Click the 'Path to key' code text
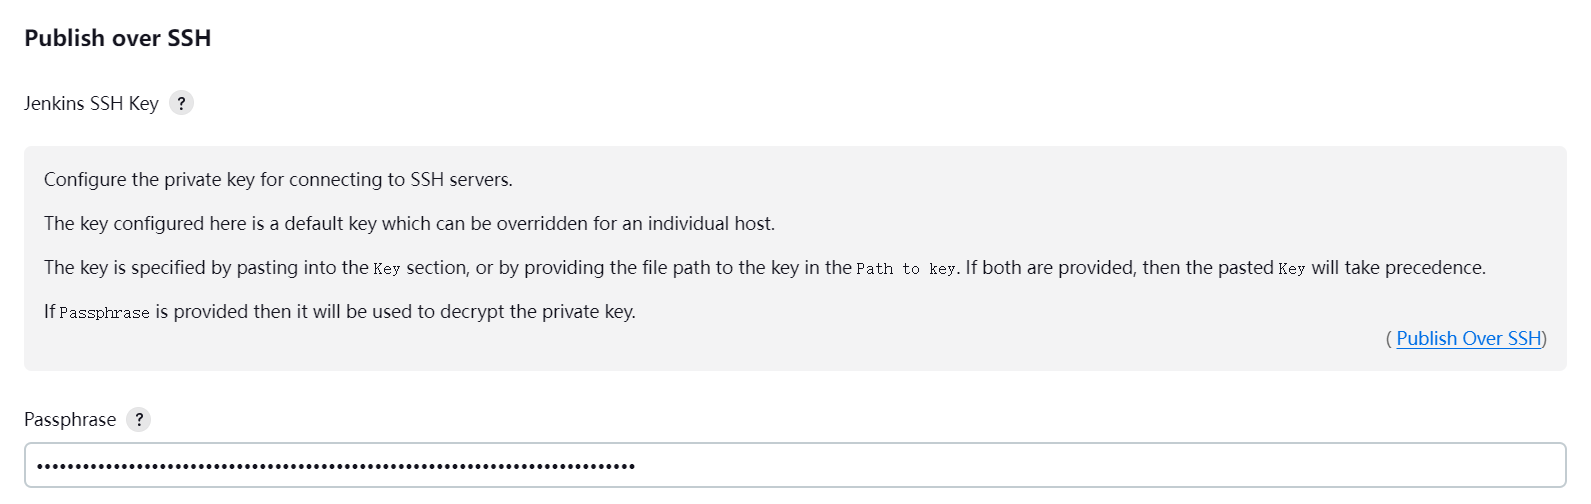This screenshot has width=1591, height=504. coord(906,269)
